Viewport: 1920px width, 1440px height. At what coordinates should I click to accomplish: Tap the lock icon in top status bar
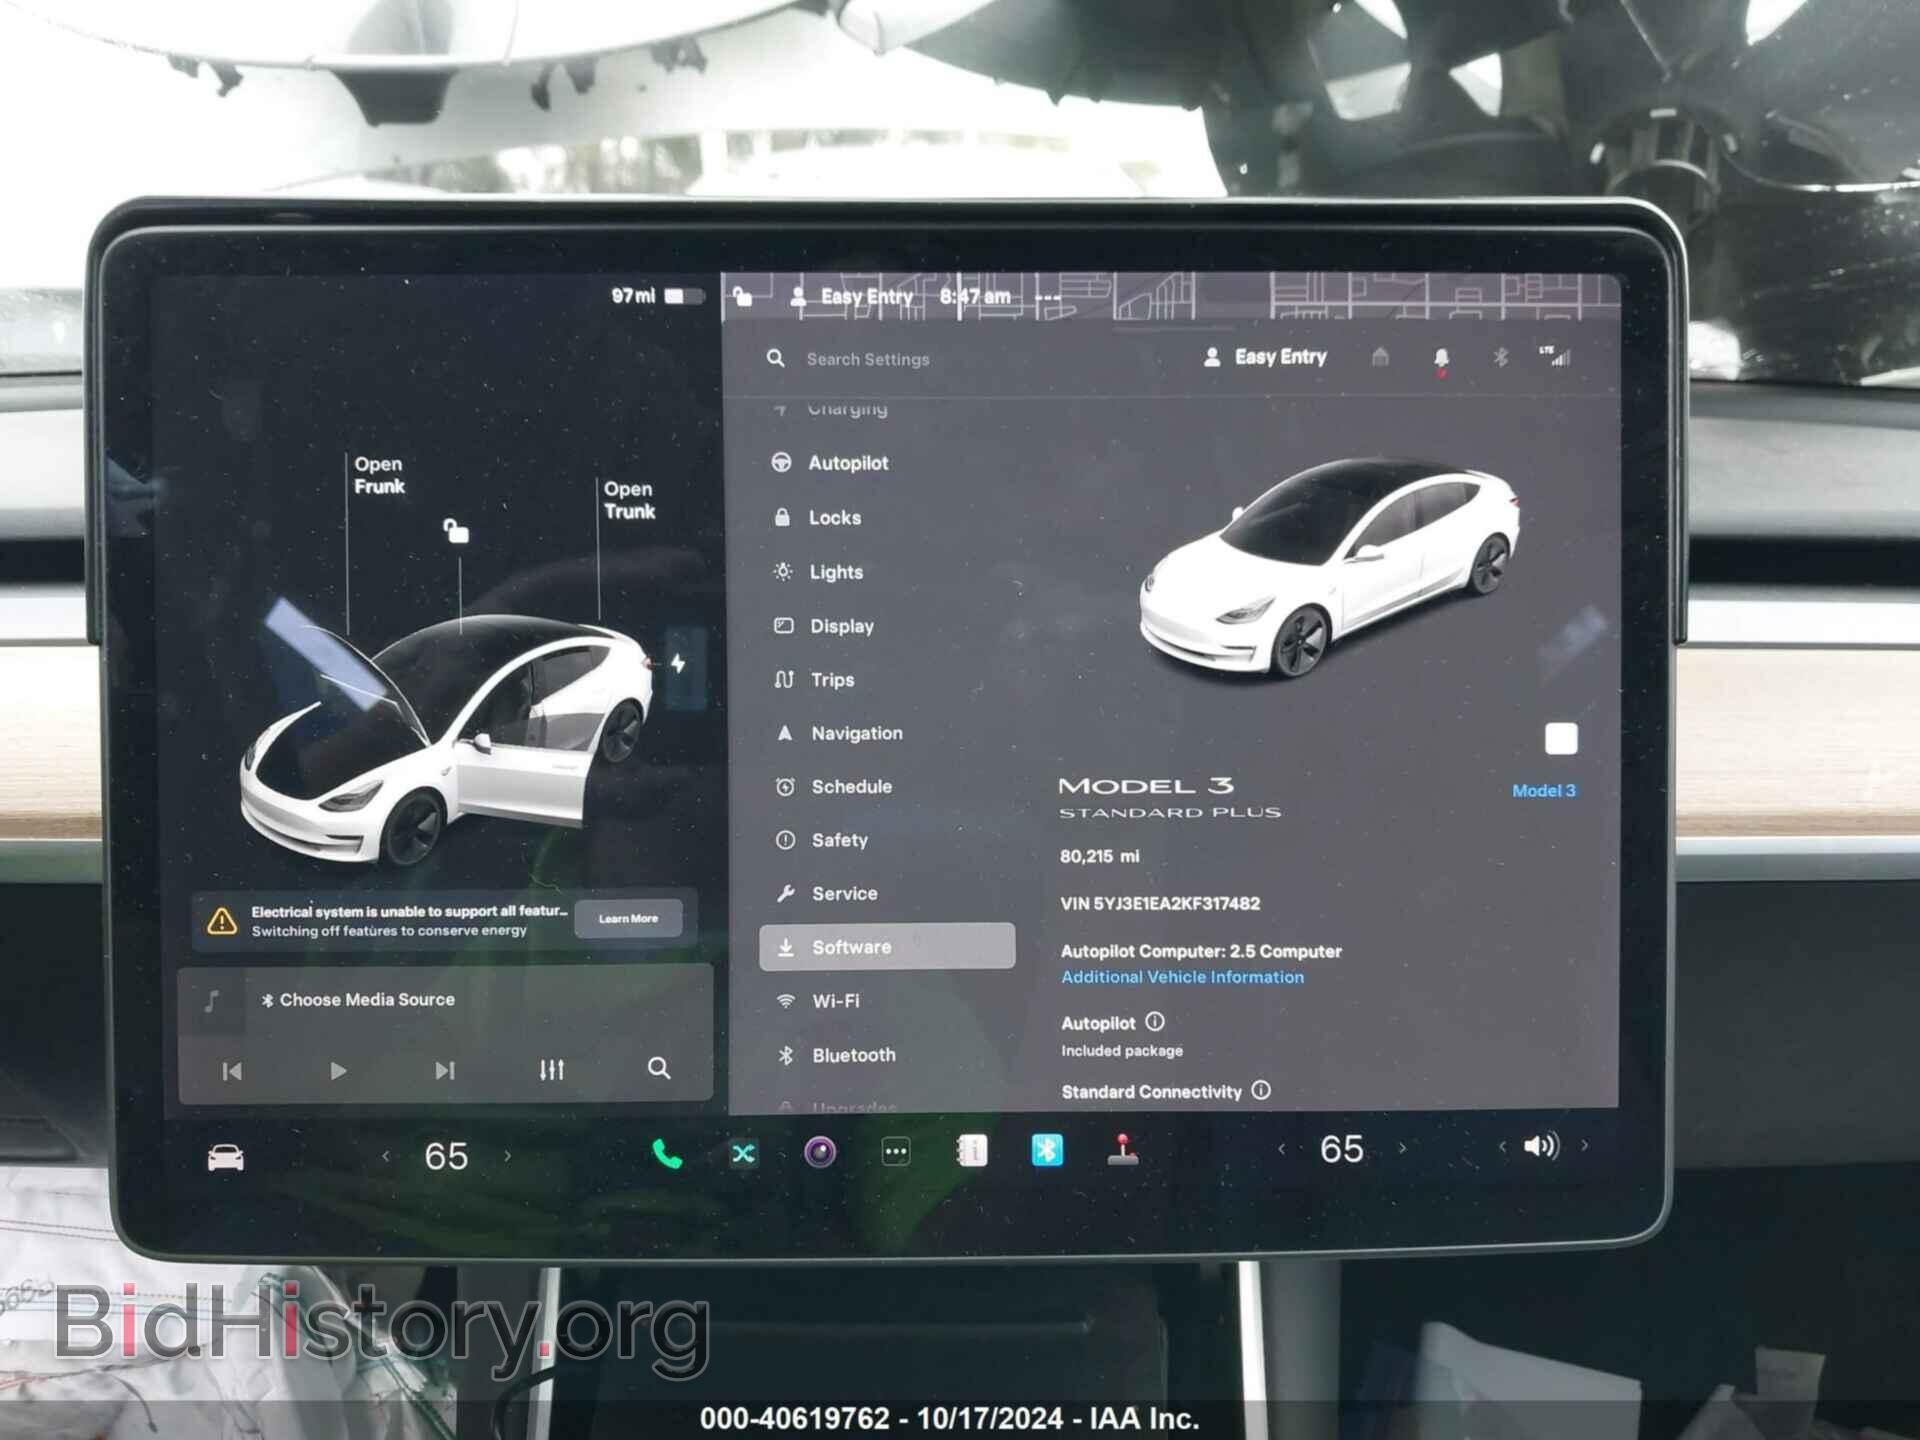tap(742, 296)
